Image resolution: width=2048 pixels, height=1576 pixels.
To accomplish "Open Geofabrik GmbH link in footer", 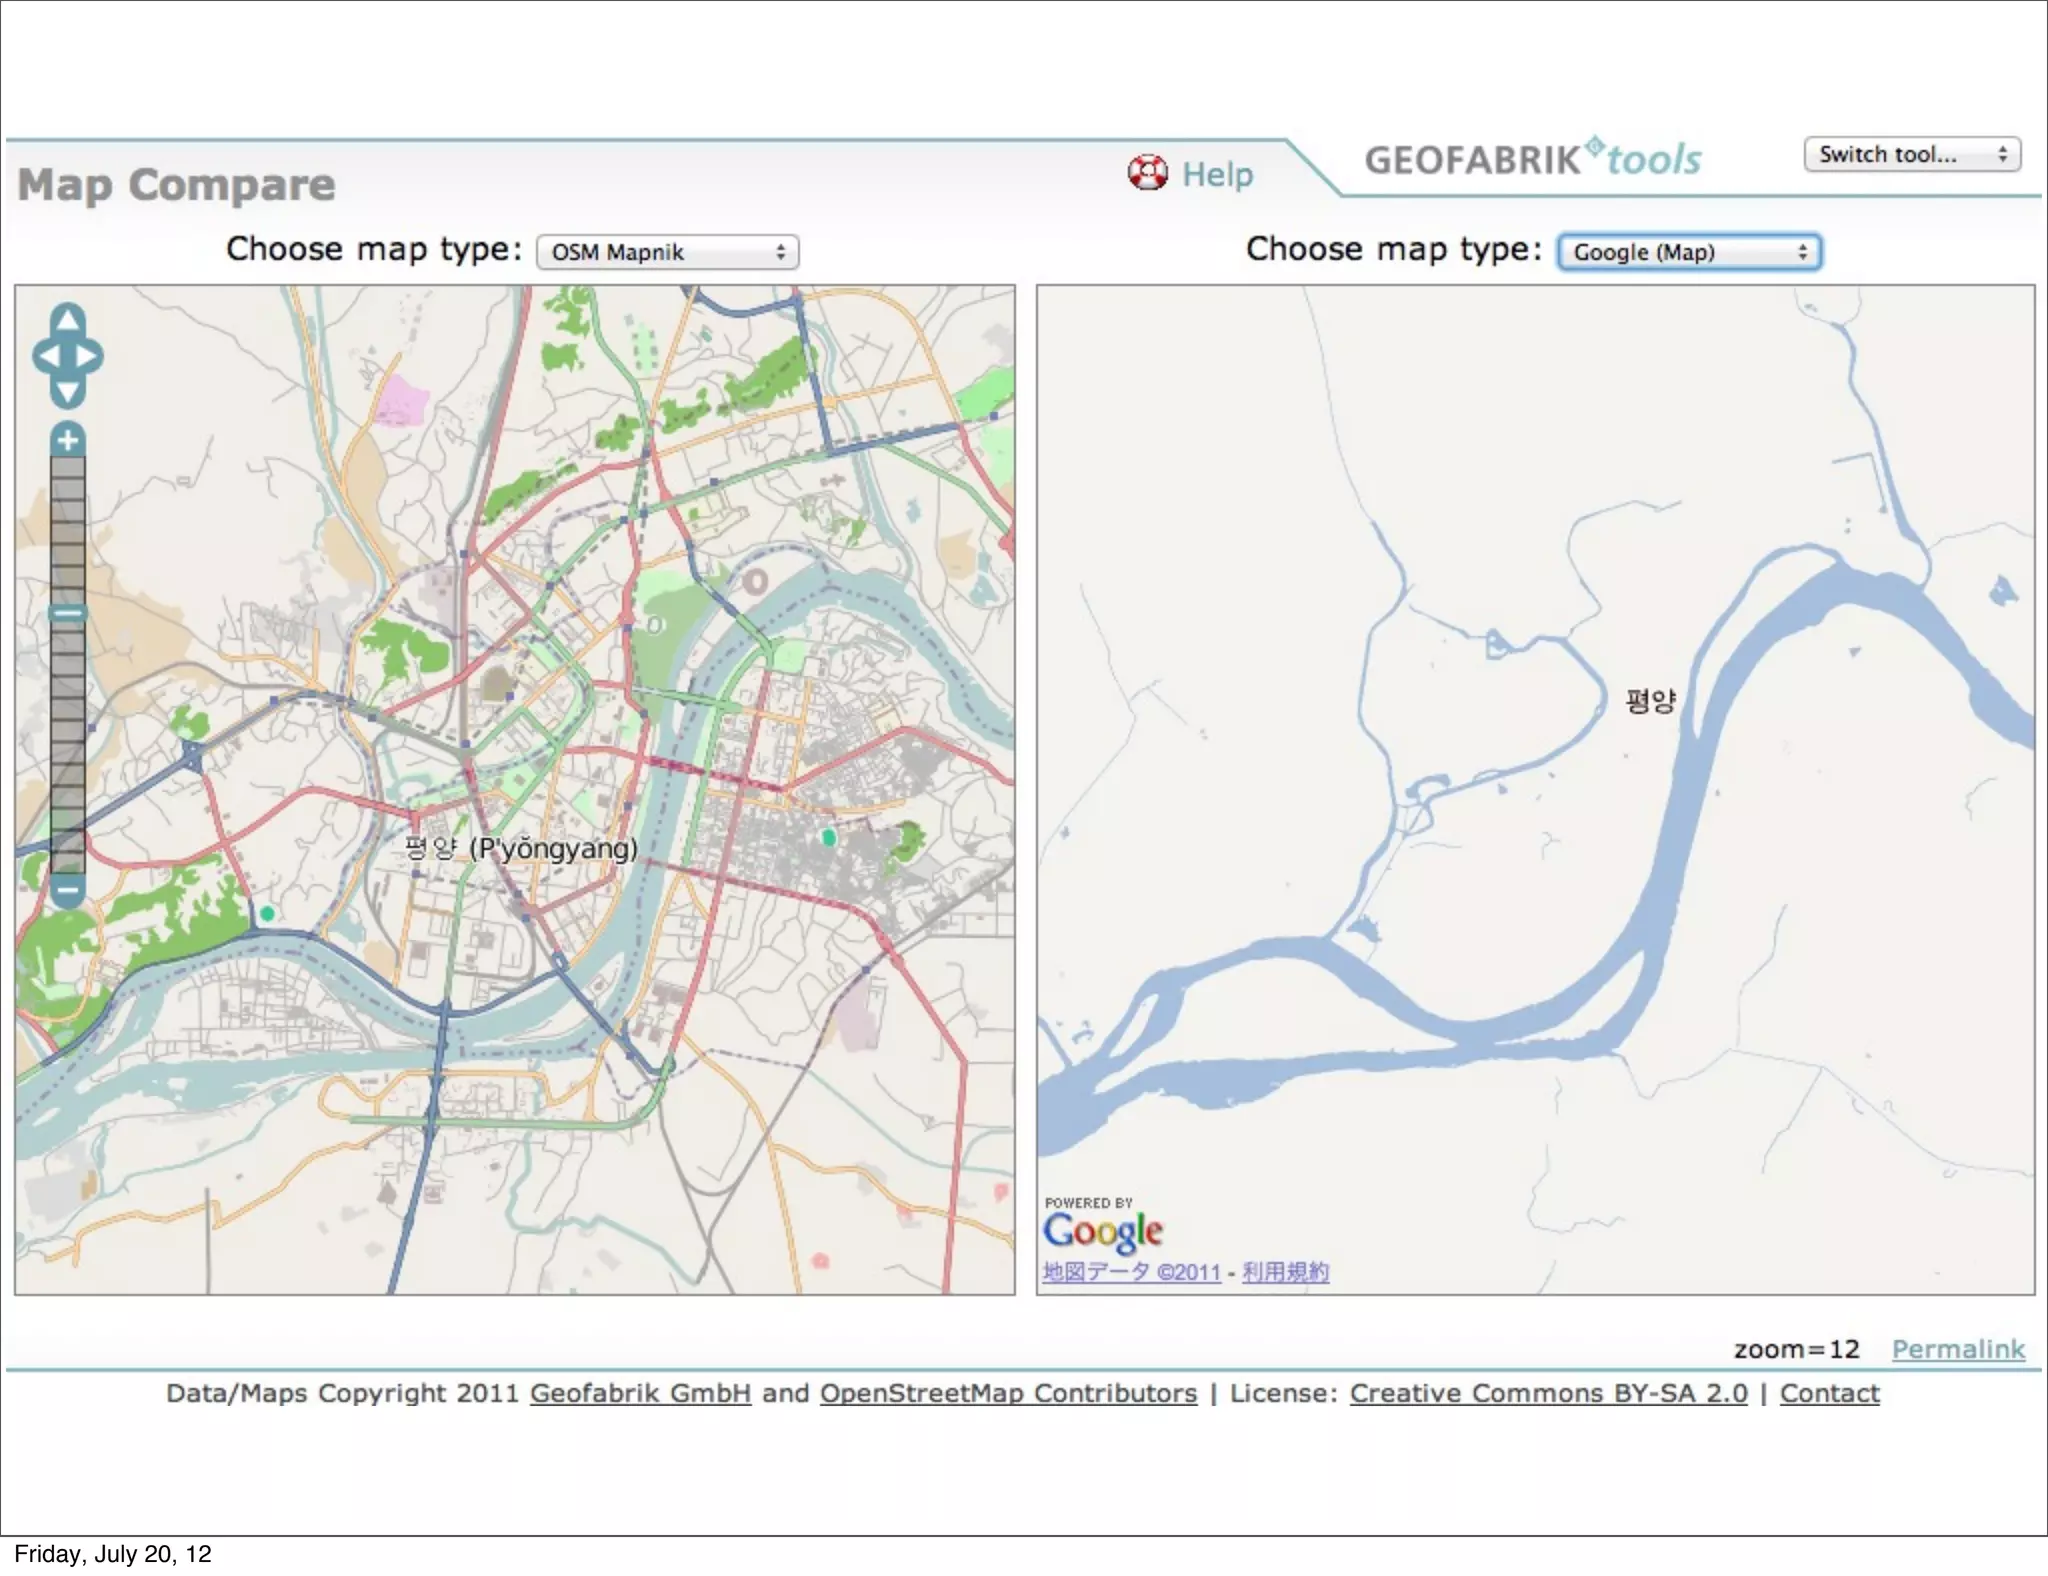I will tap(640, 1393).
